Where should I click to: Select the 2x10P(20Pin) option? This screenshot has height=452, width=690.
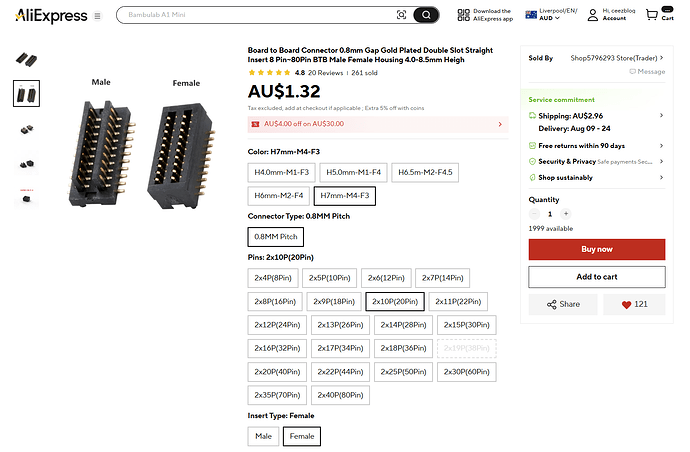(x=395, y=301)
